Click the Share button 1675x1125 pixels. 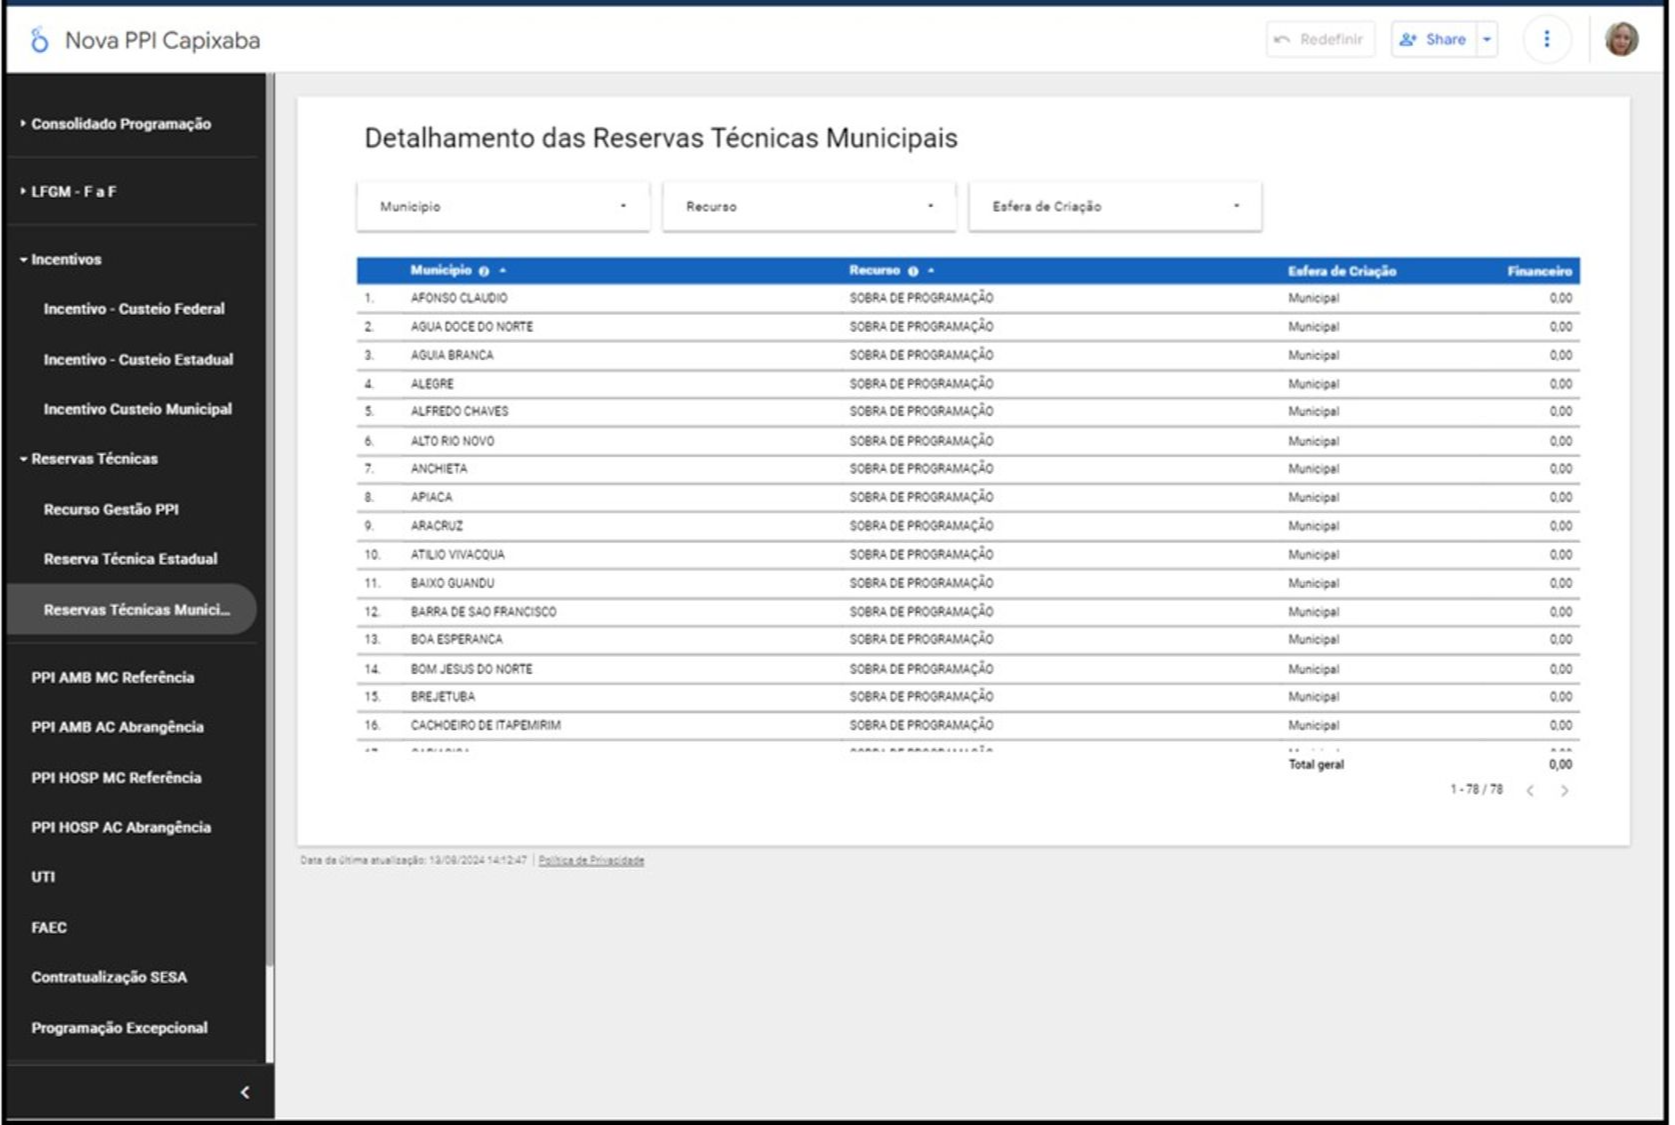1434,39
